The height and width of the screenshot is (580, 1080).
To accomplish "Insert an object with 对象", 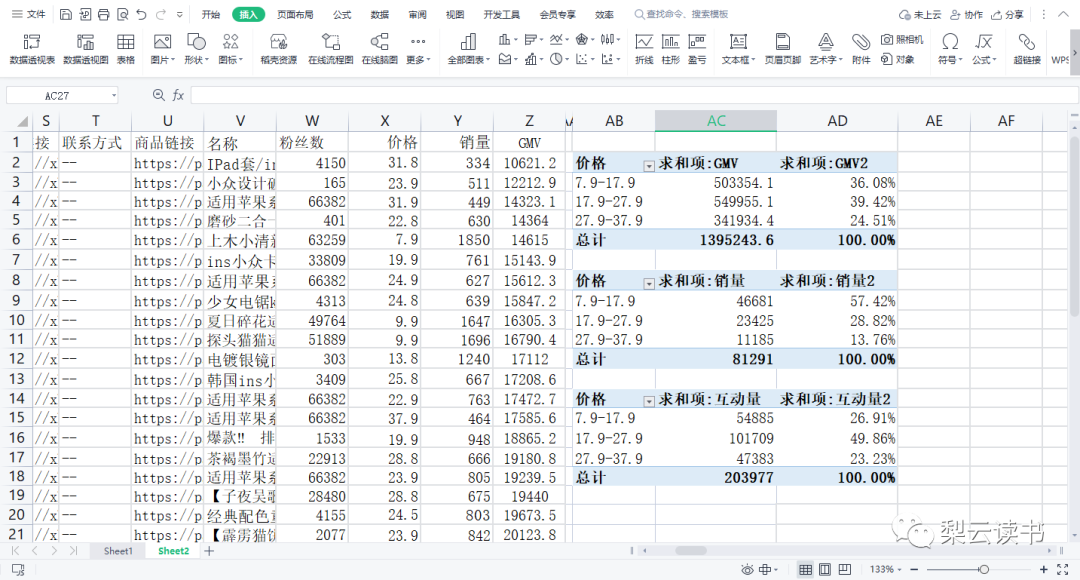I will 898,59.
